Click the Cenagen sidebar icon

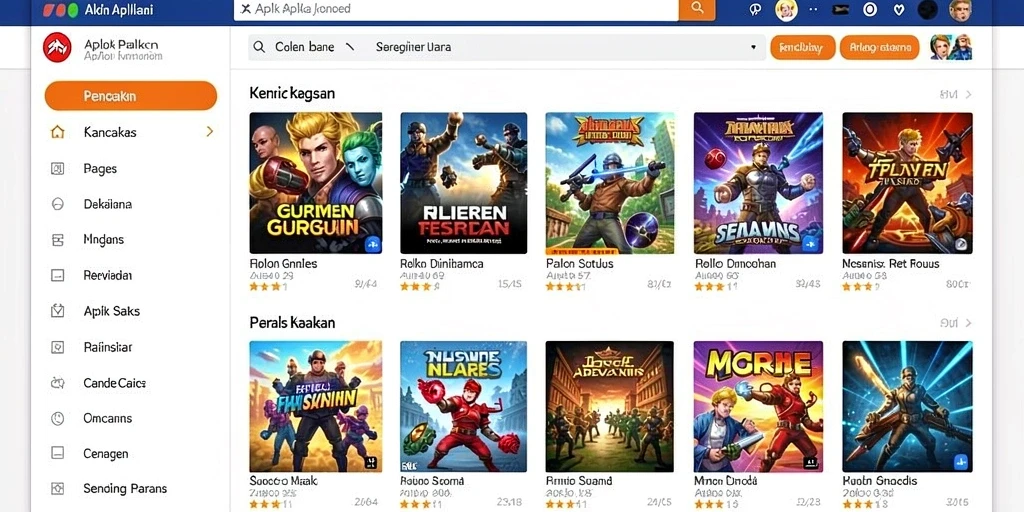(x=57, y=453)
